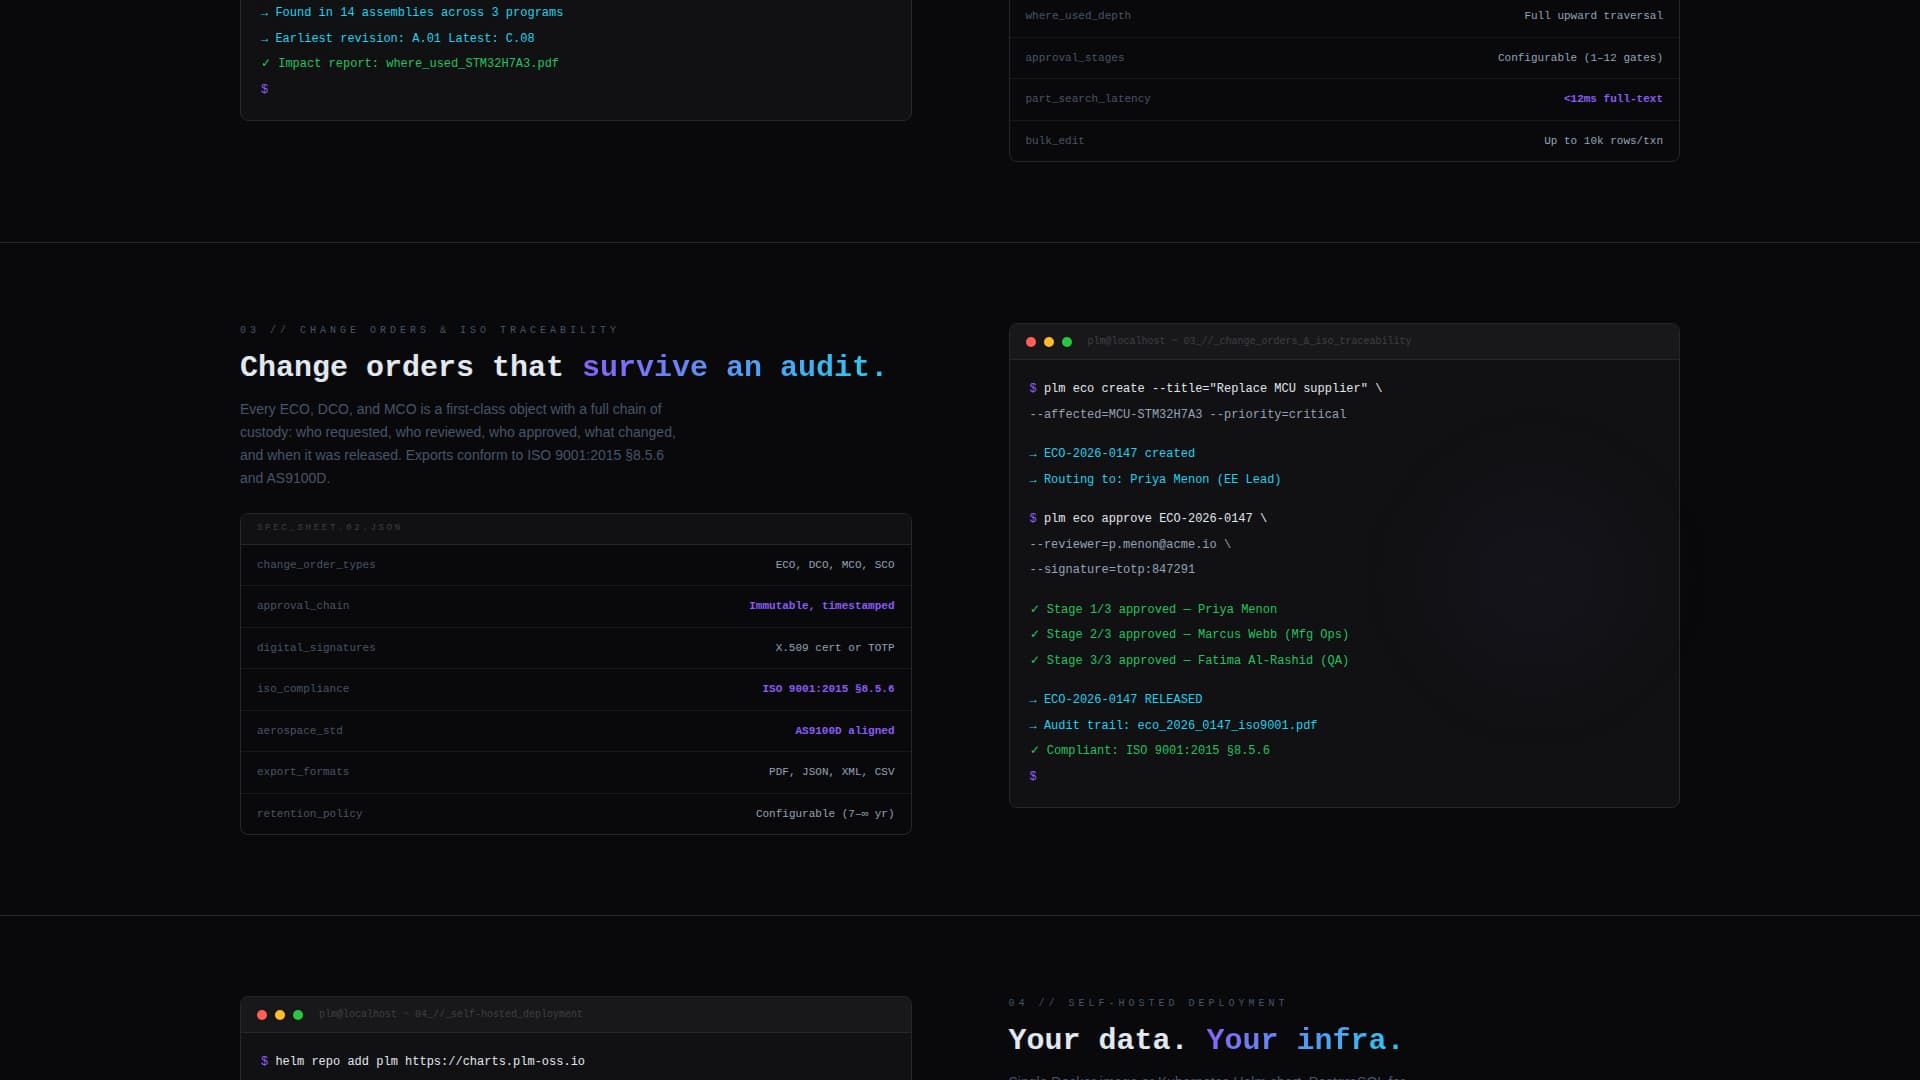Click the SPEC_SHEET.02.JSON table header
The width and height of the screenshot is (1920, 1080).
click(576, 528)
